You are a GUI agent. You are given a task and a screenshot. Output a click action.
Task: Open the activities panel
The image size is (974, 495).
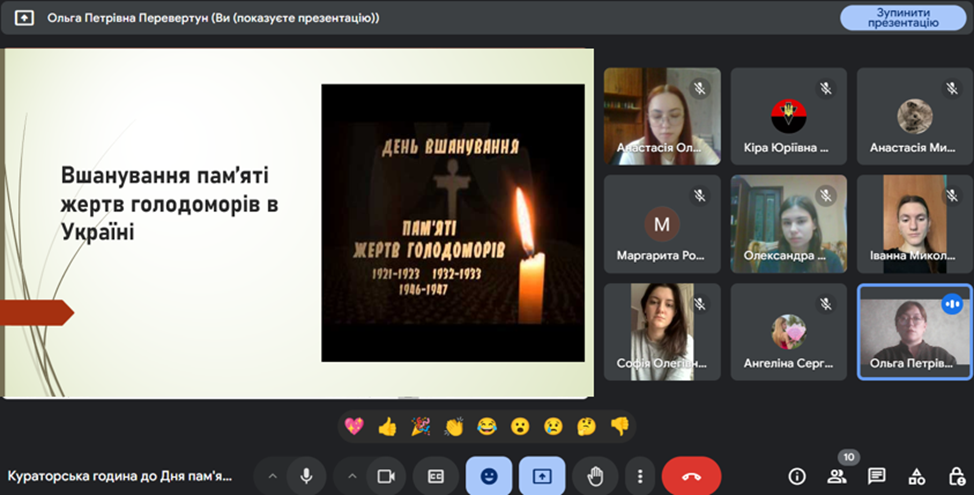coord(916,476)
